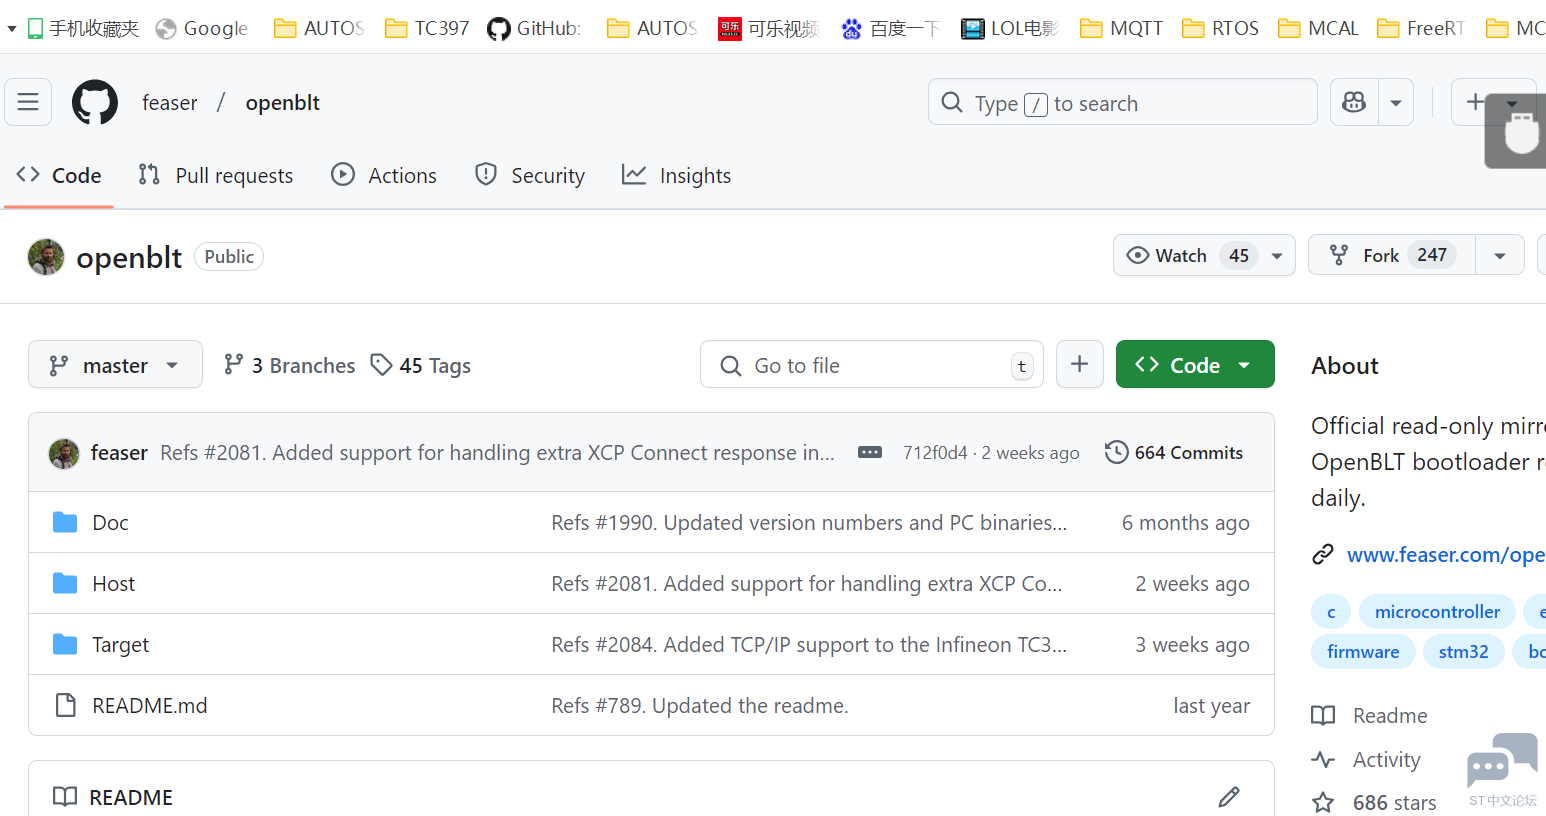
Task: Open the 手机收藏夹 mobile bookmarks
Action: pyautogui.click(x=83, y=28)
